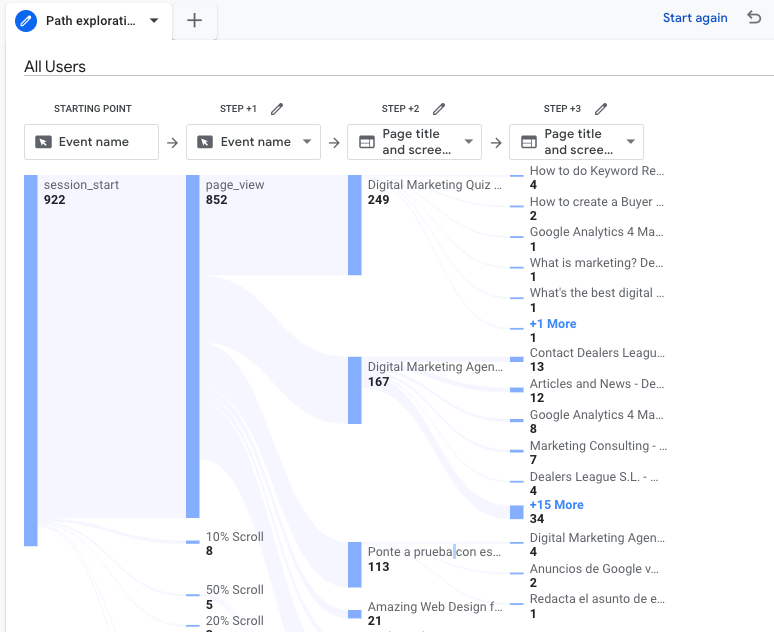Edit STEP +1 with pencil icon

pos(277,109)
